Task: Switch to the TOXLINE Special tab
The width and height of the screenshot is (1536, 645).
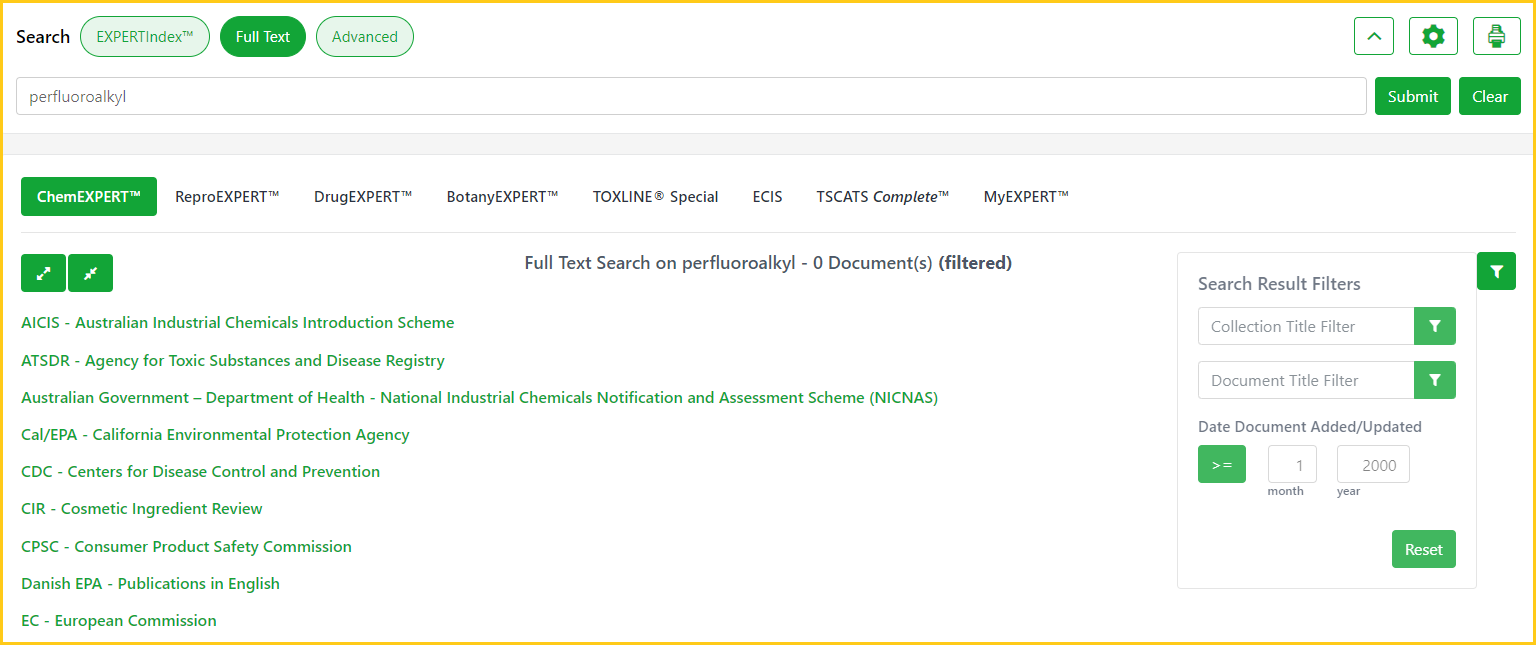Action: 655,196
